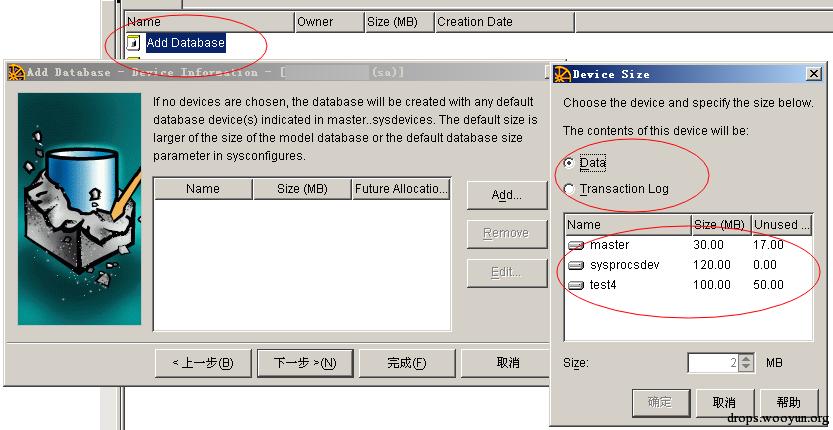This screenshot has height=430, width=833.
Task: Select the test4 device icon
Action: tap(576, 285)
